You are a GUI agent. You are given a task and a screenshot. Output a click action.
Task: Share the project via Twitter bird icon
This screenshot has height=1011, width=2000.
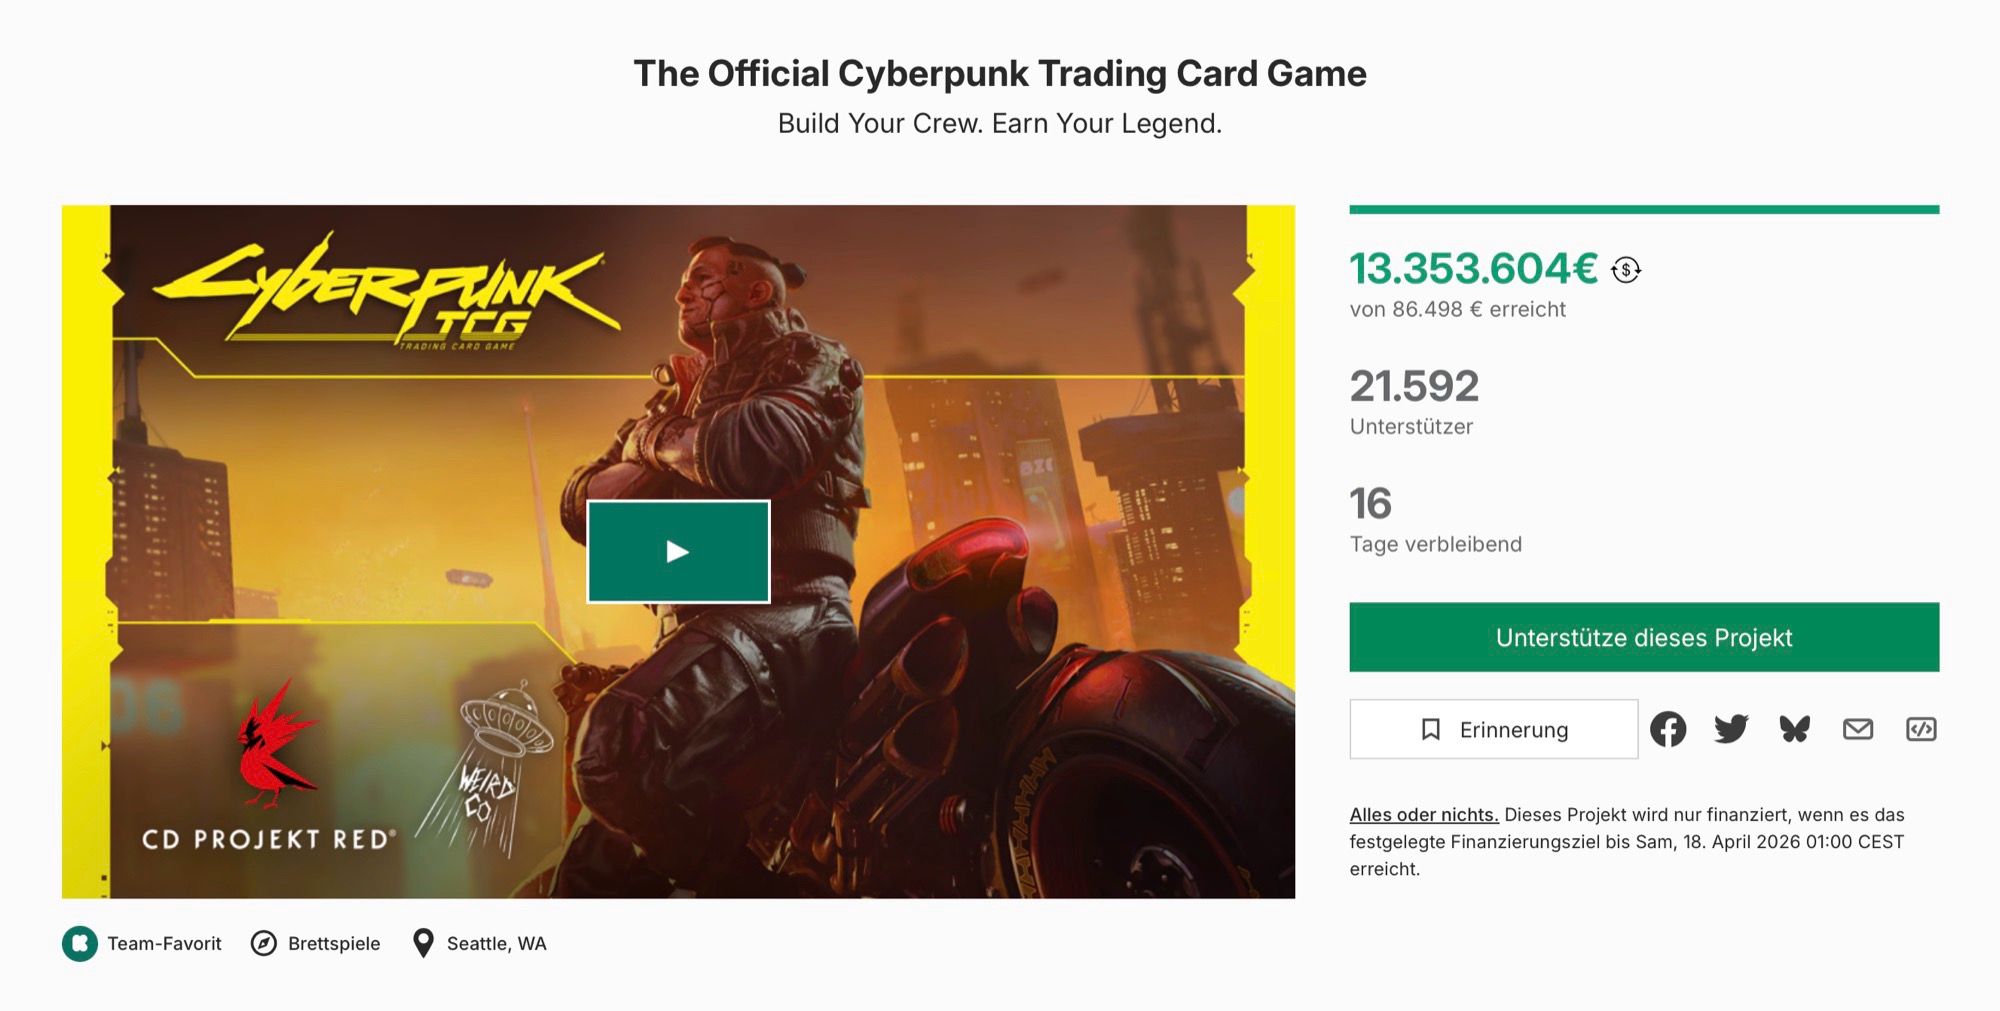click(x=1731, y=729)
